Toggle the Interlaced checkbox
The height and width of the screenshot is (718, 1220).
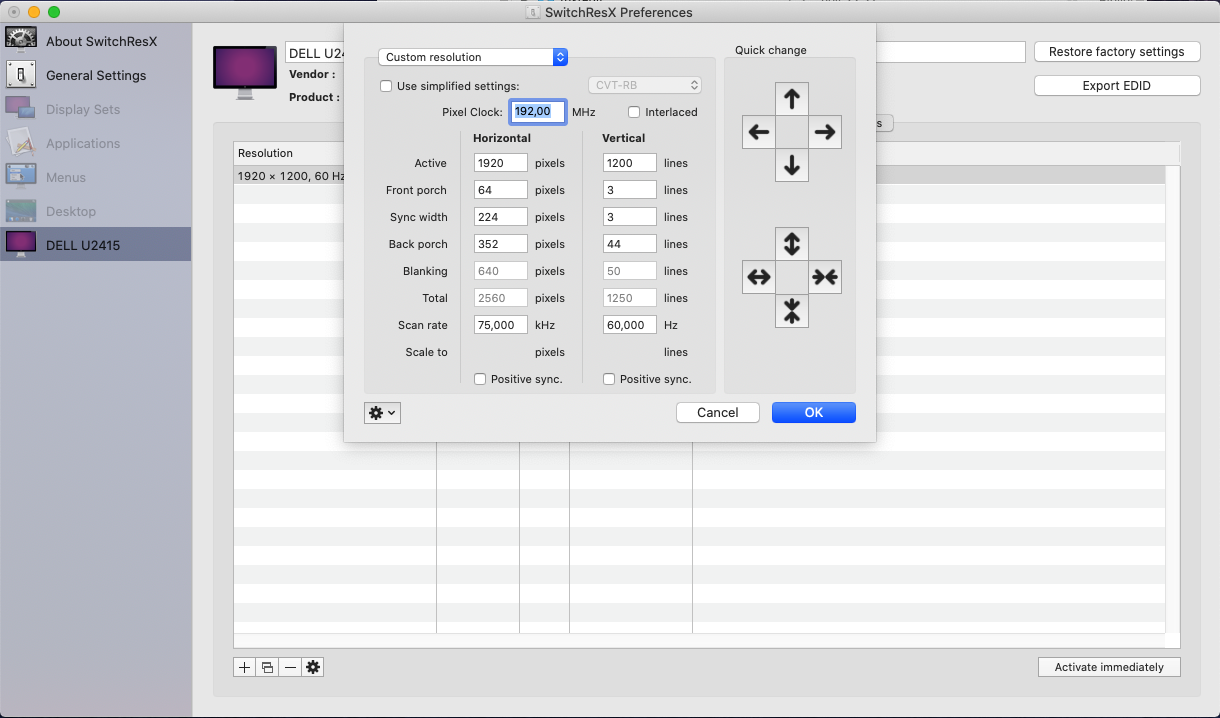pyautogui.click(x=634, y=112)
